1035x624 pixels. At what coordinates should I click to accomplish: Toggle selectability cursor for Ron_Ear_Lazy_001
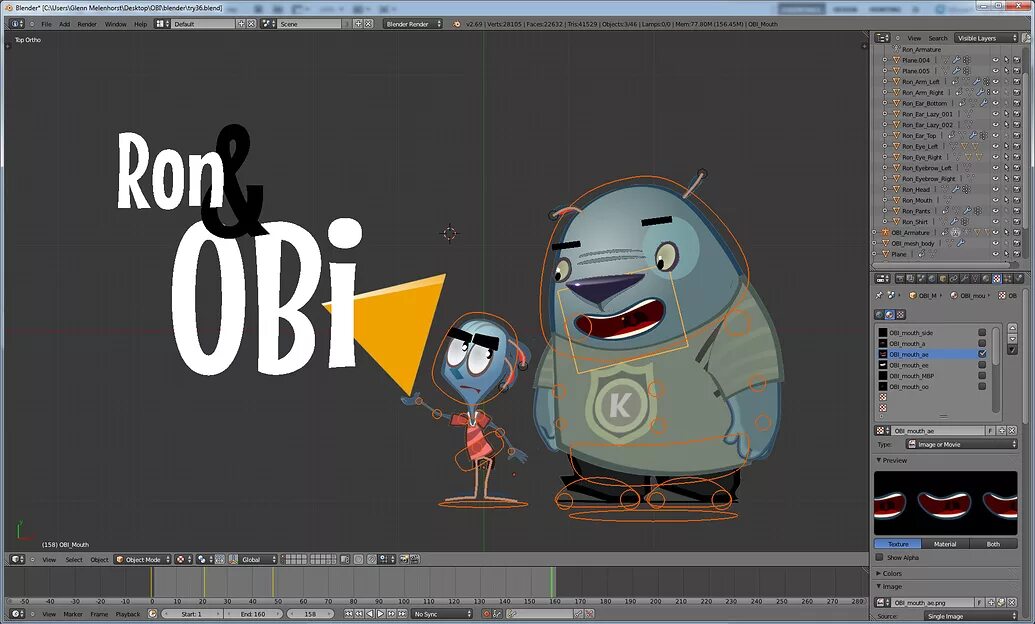tap(1007, 114)
